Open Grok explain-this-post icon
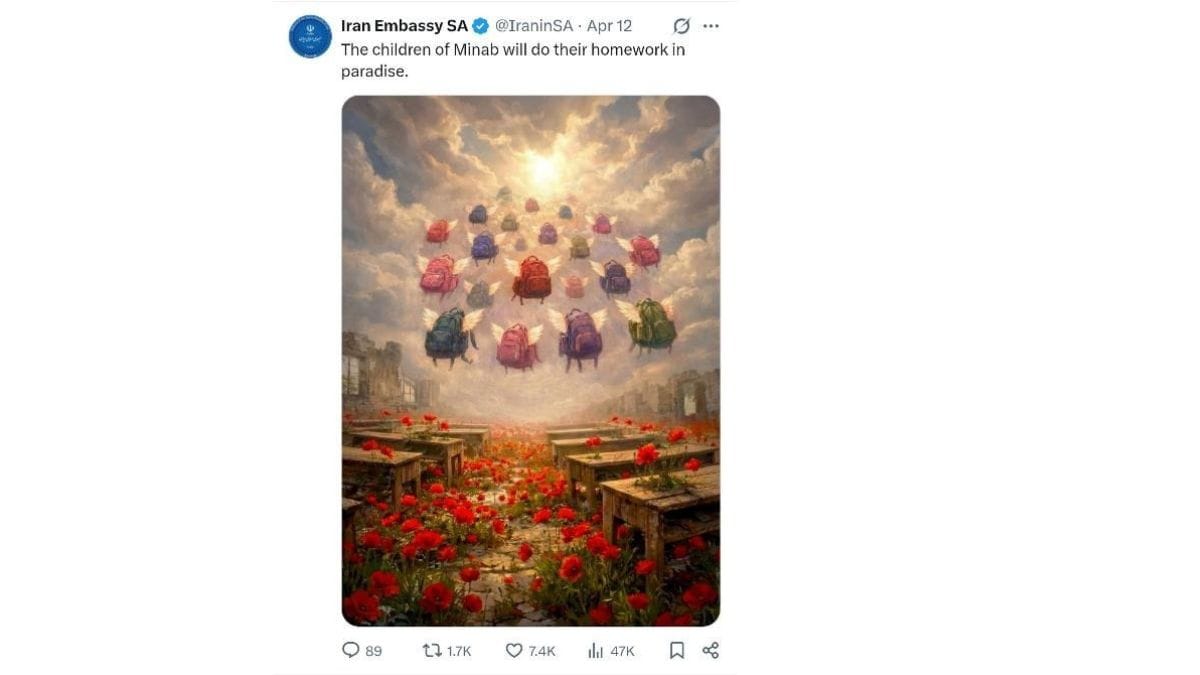Viewport: 1200px width, 675px height. [x=682, y=26]
